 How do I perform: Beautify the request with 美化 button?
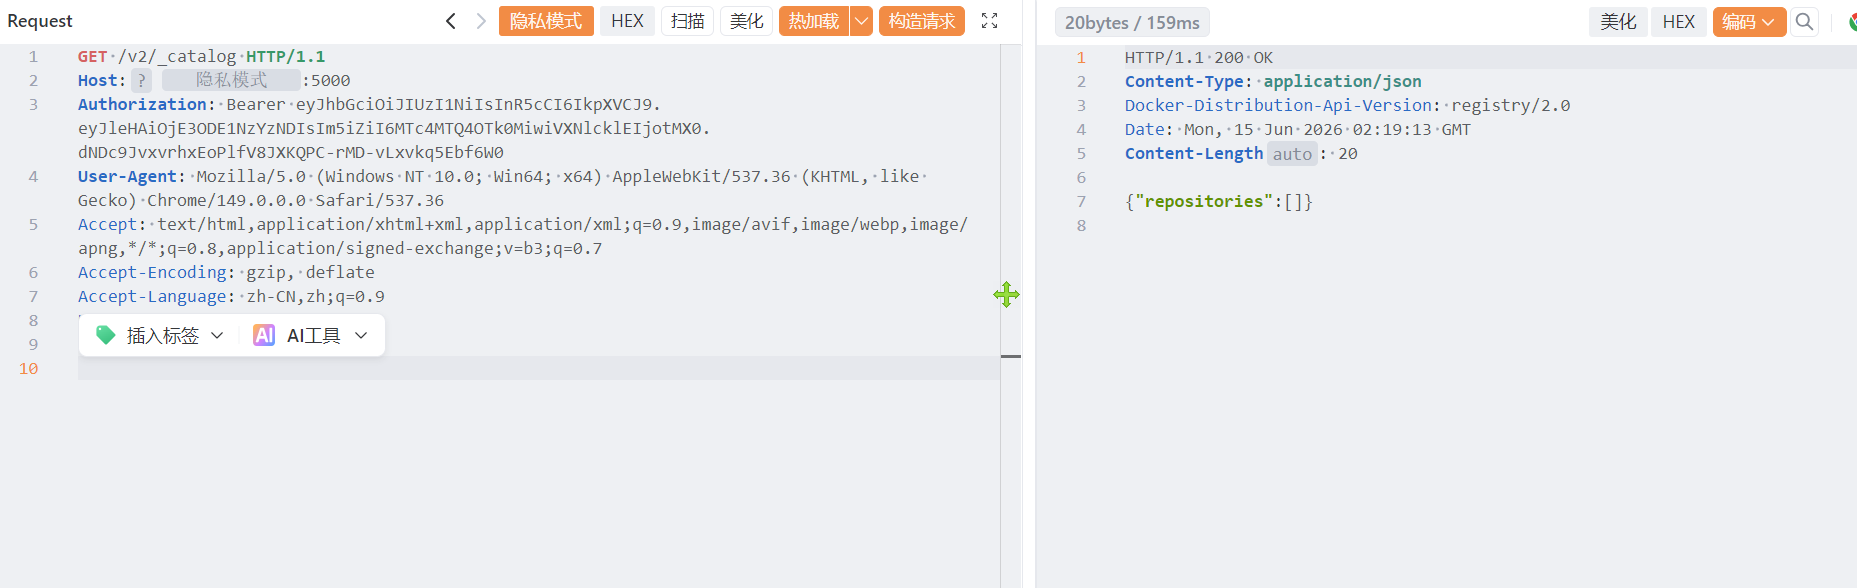click(x=747, y=21)
